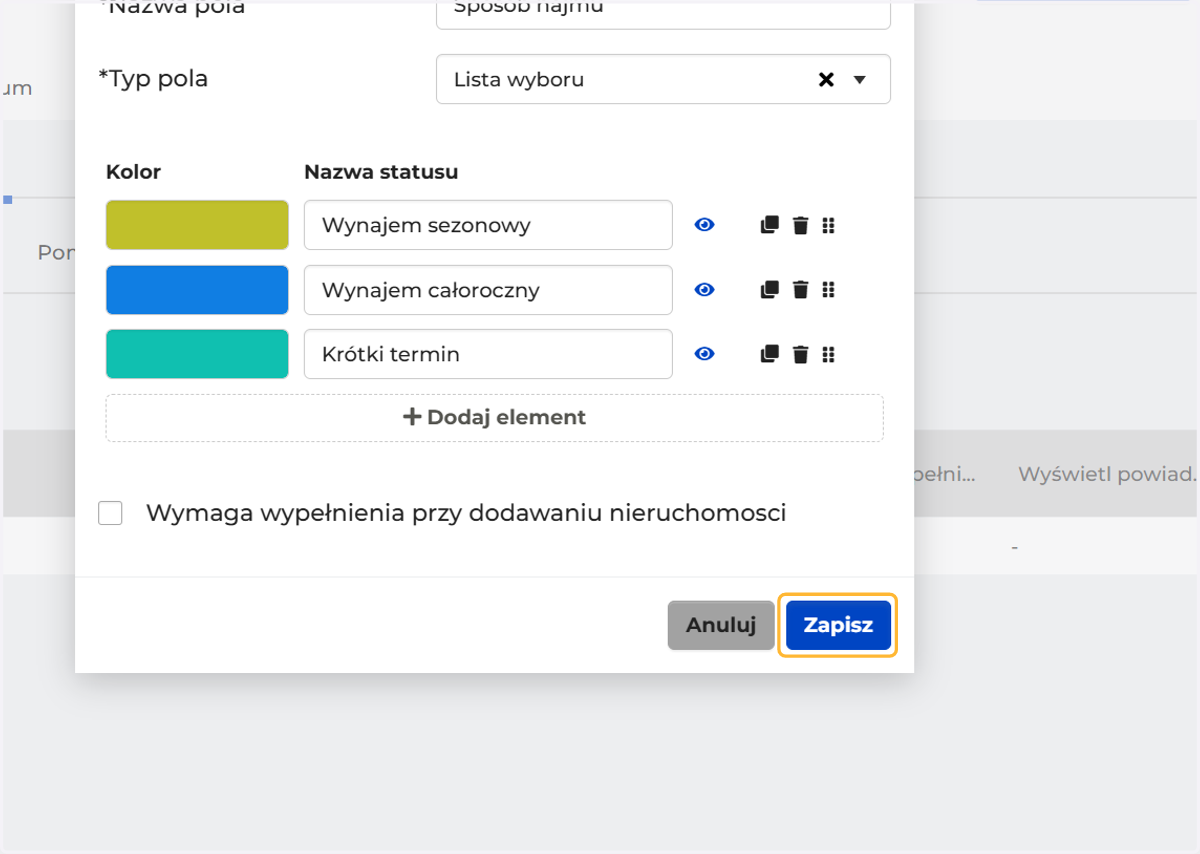This screenshot has height=854, width=1200.
Task: Click the Wyświetl powiad. column header behind dialog
Action: (x=1107, y=474)
